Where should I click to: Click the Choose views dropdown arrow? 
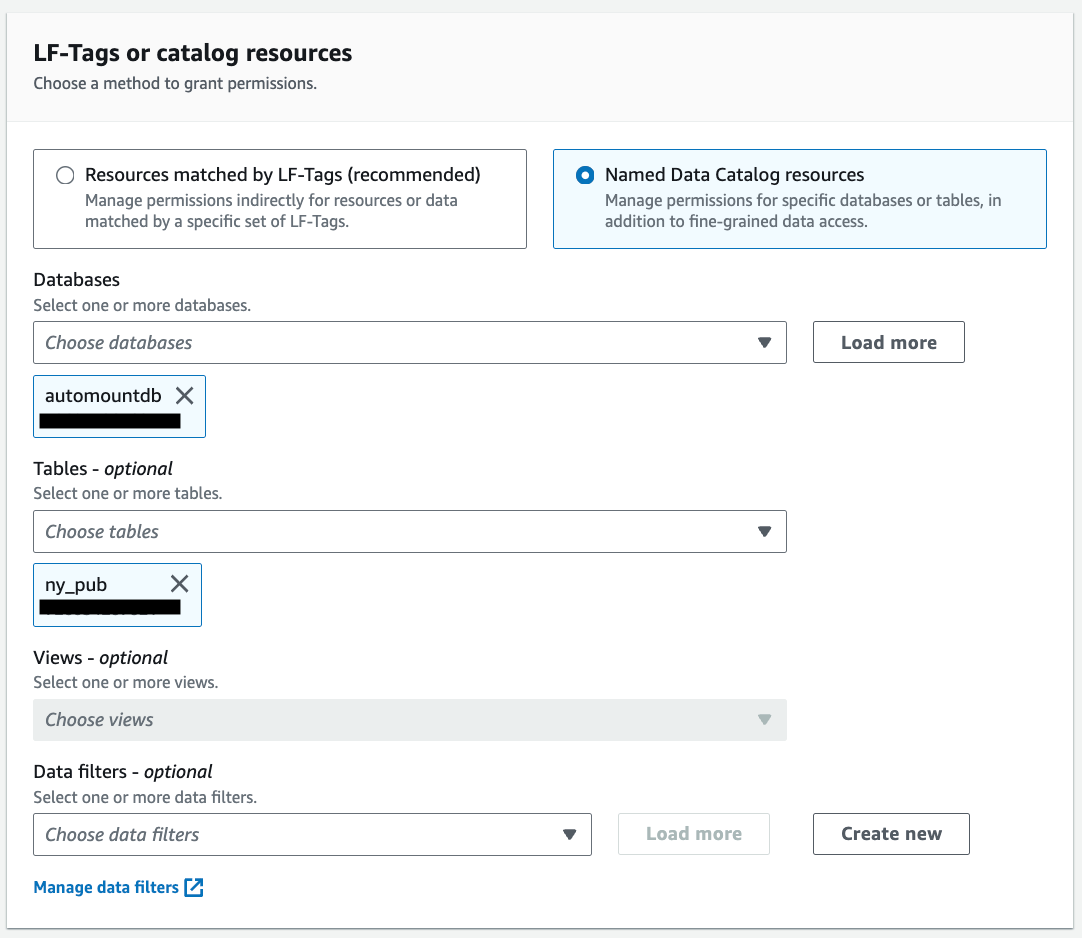(x=764, y=720)
